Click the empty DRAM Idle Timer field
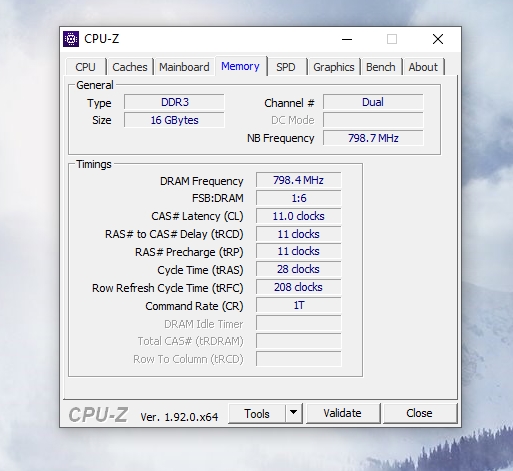This screenshot has height=471, width=513. pos(299,323)
